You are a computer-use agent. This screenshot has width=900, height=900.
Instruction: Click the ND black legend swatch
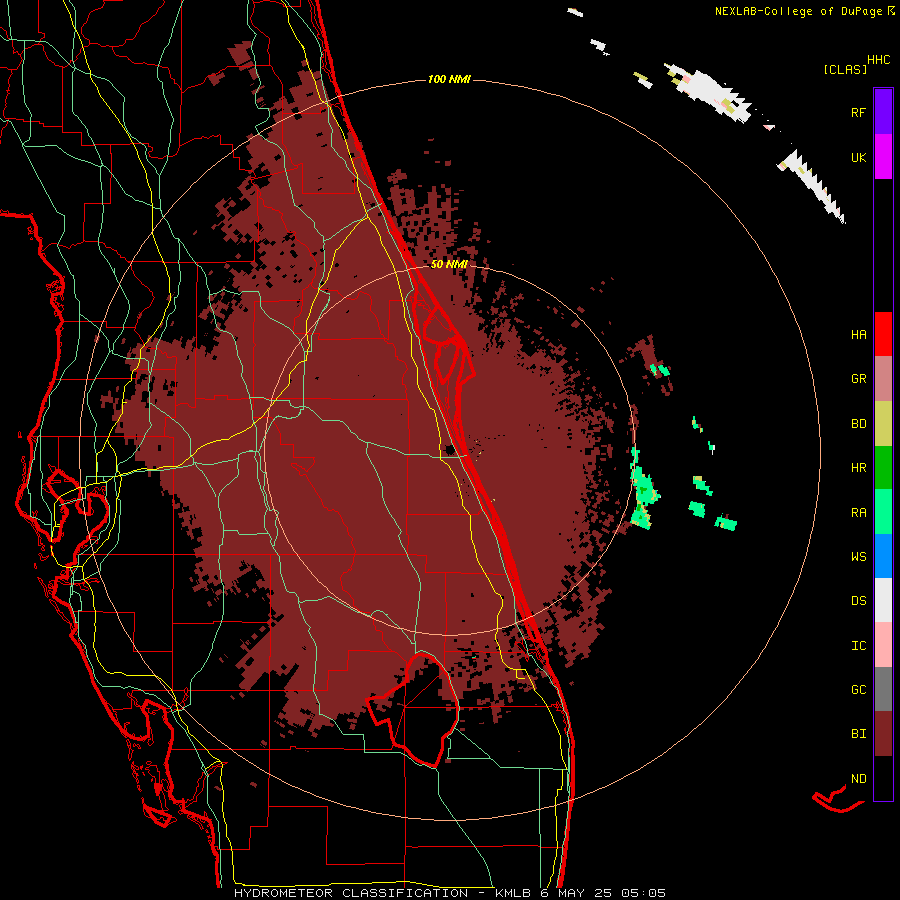(x=883, y=778)
